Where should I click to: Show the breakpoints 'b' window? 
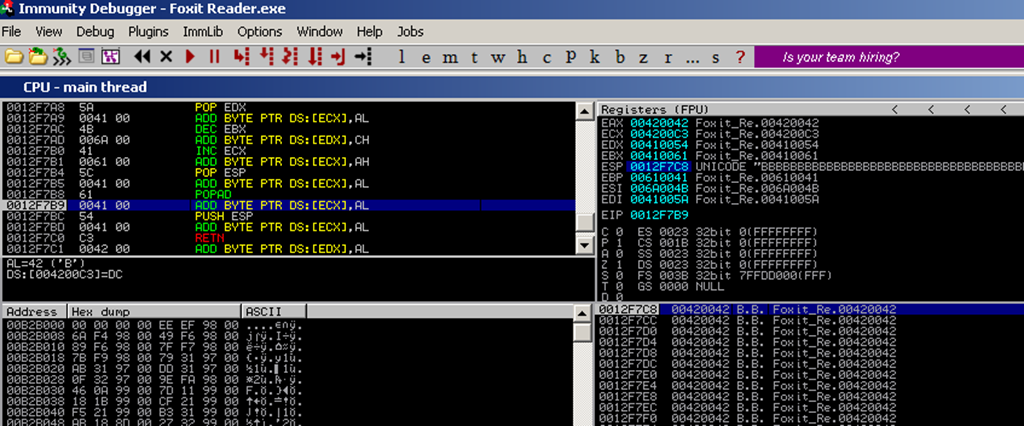[x=618, y=57]
